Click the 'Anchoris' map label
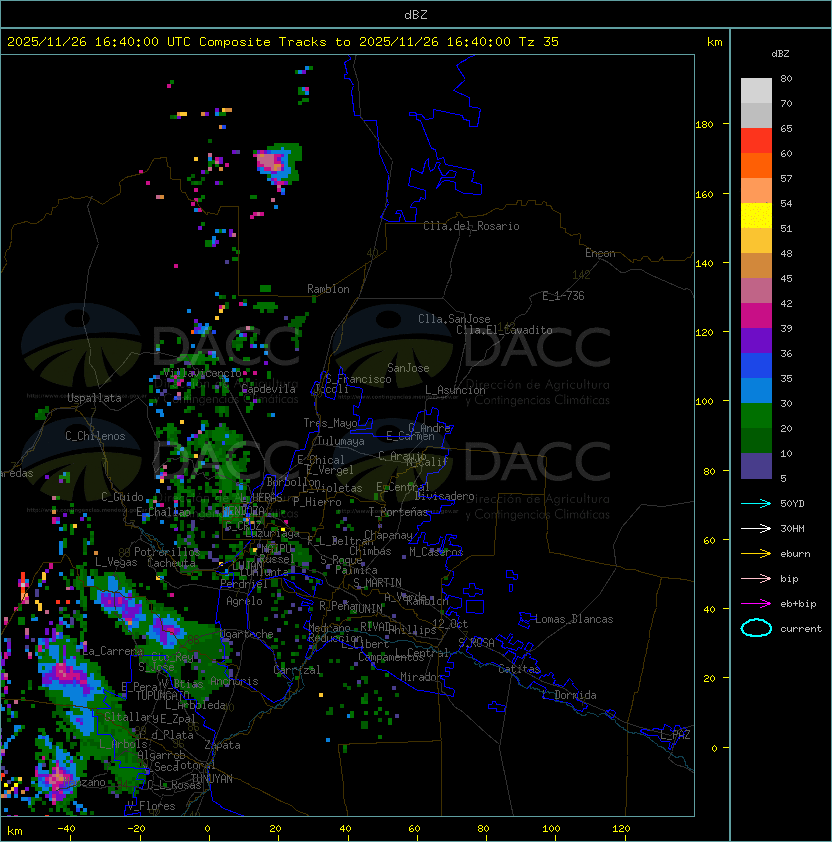Image resolution: width=832 pixels, height=842 pixels. (234, 681)
